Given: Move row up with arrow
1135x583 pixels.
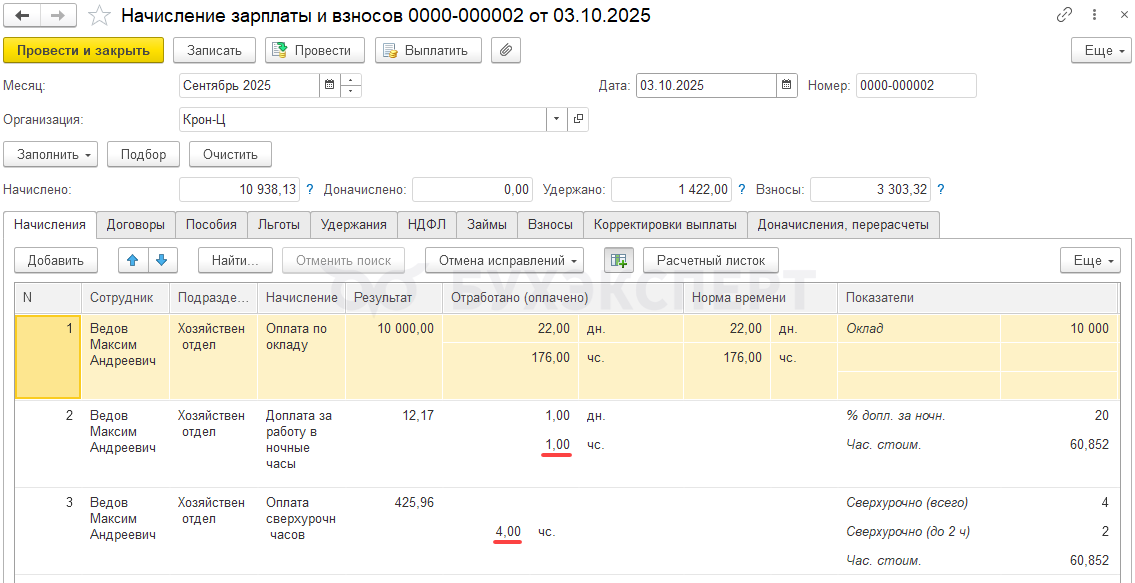Looking at the screenshot, I should (x=133, y=260).
